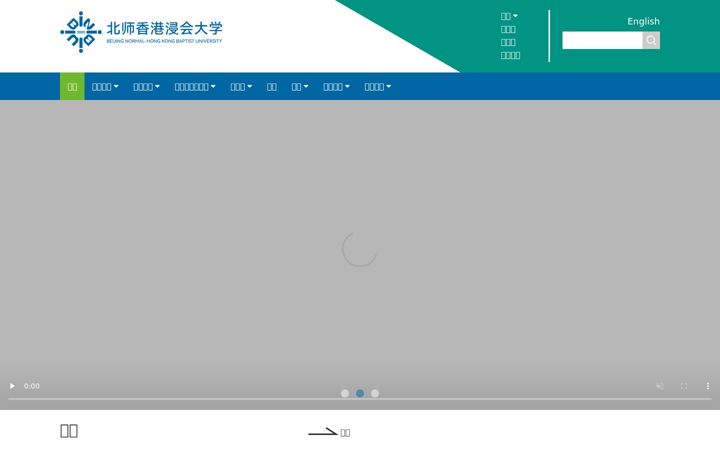Expand the two-character blue nav dropdown
720x450 pixels.
tap(300, 86)
